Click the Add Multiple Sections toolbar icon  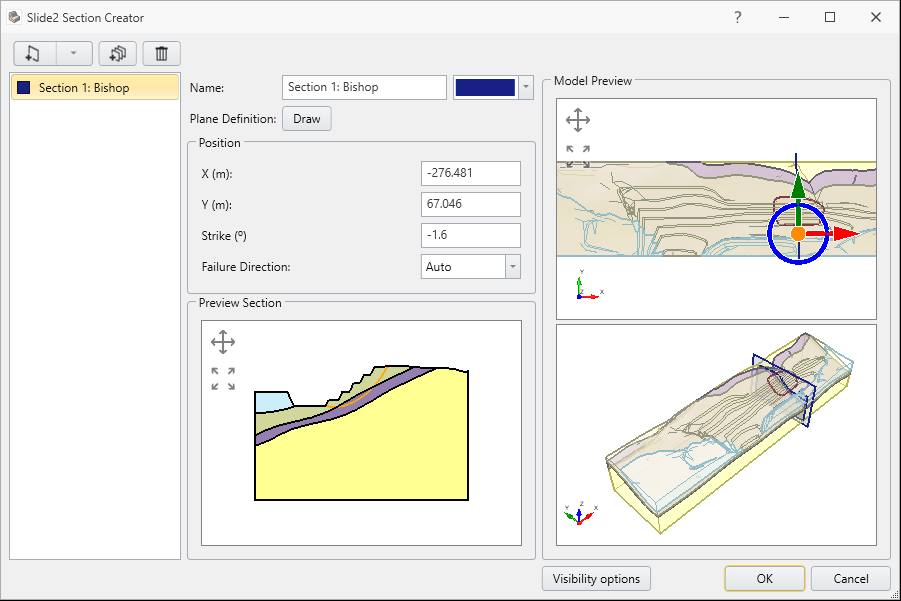coord(117,53)
